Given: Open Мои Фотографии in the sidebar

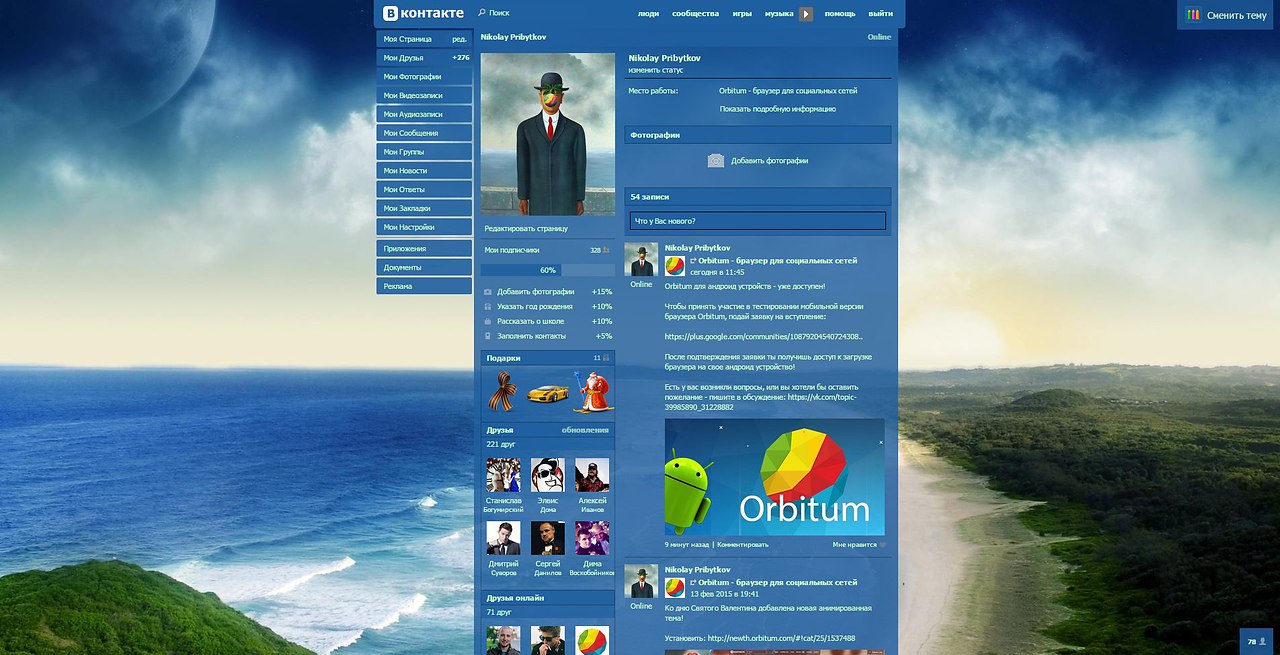Looking at the screenshot, I should point(424,77).
